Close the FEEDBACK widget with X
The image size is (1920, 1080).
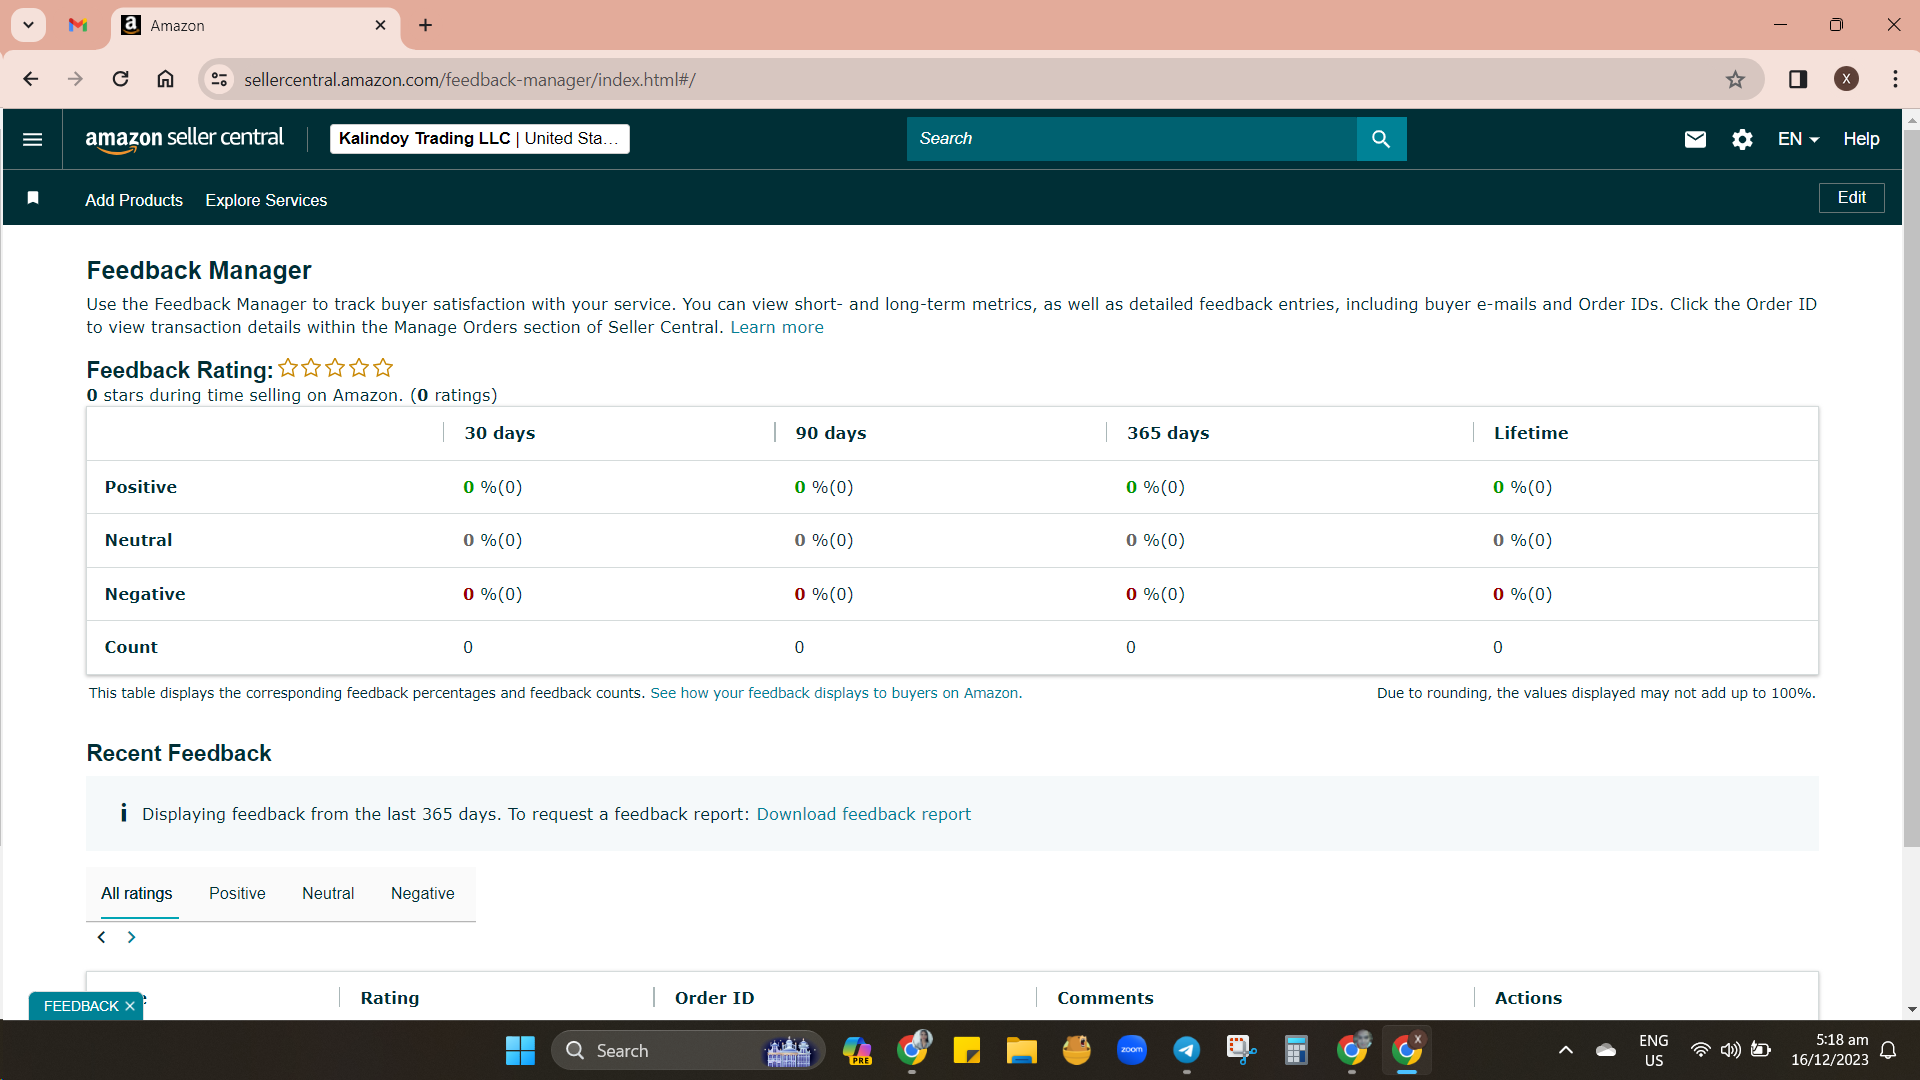130,1006
